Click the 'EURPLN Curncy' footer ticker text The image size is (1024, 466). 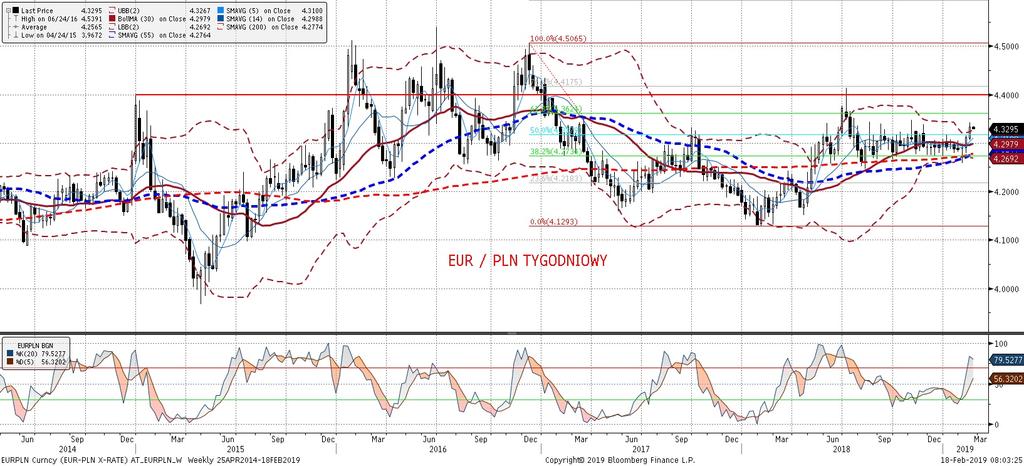(23, 460)
